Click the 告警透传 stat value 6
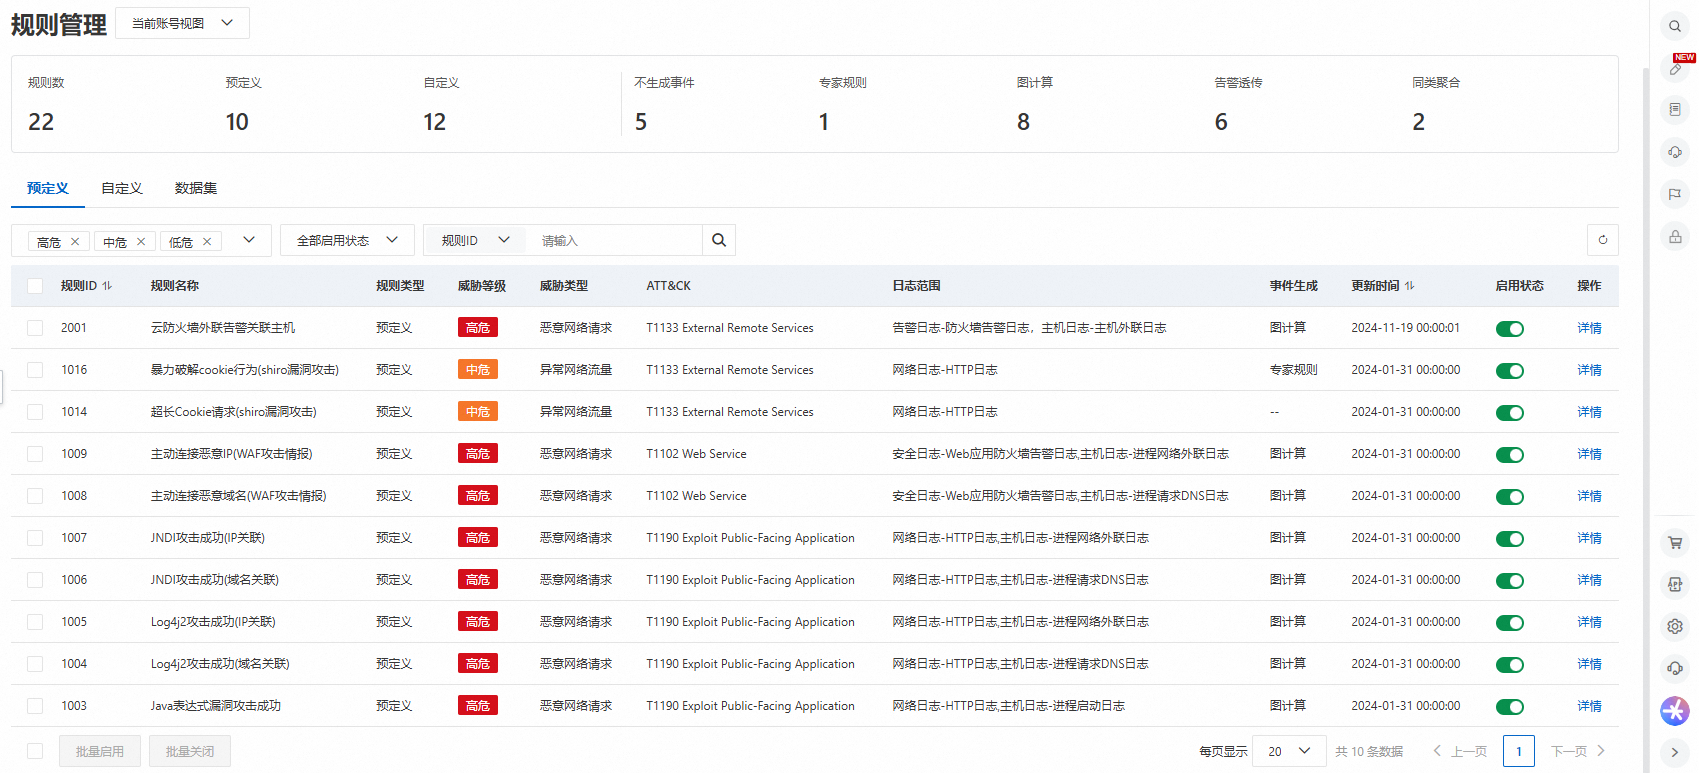1699x773 pixels. (1221, 122)
